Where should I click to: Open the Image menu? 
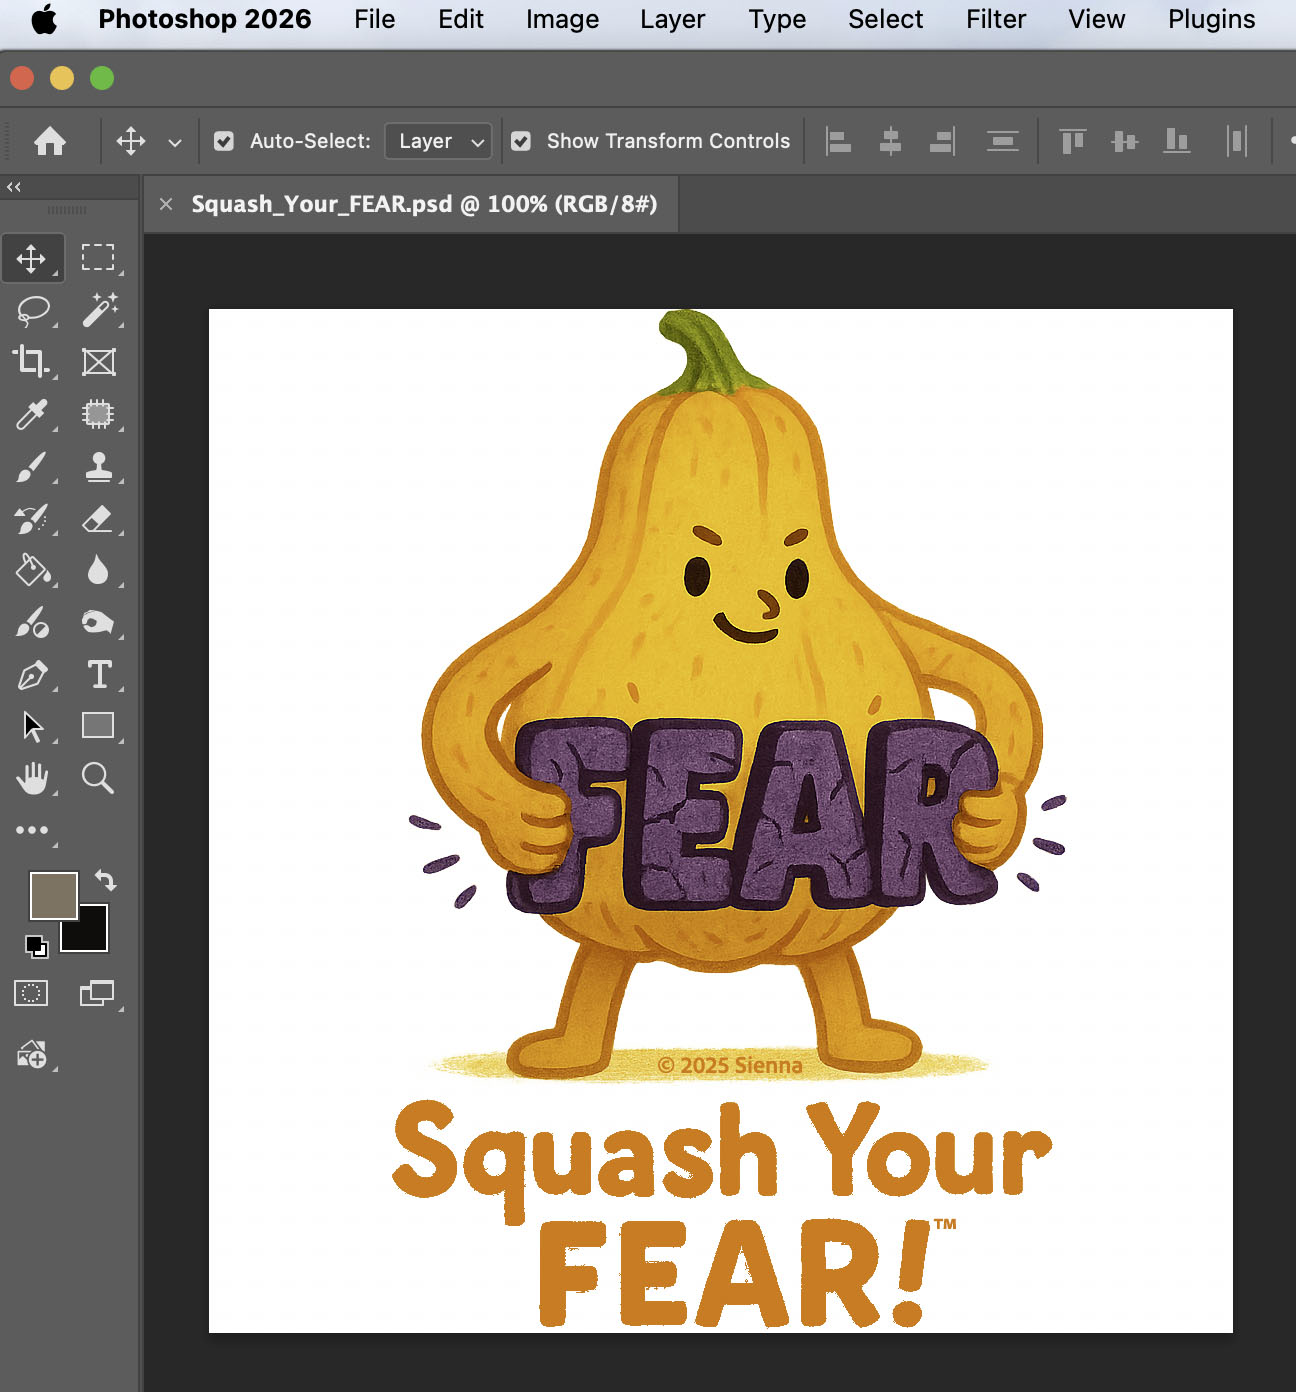pyautogui.click(x=563, y=19)
